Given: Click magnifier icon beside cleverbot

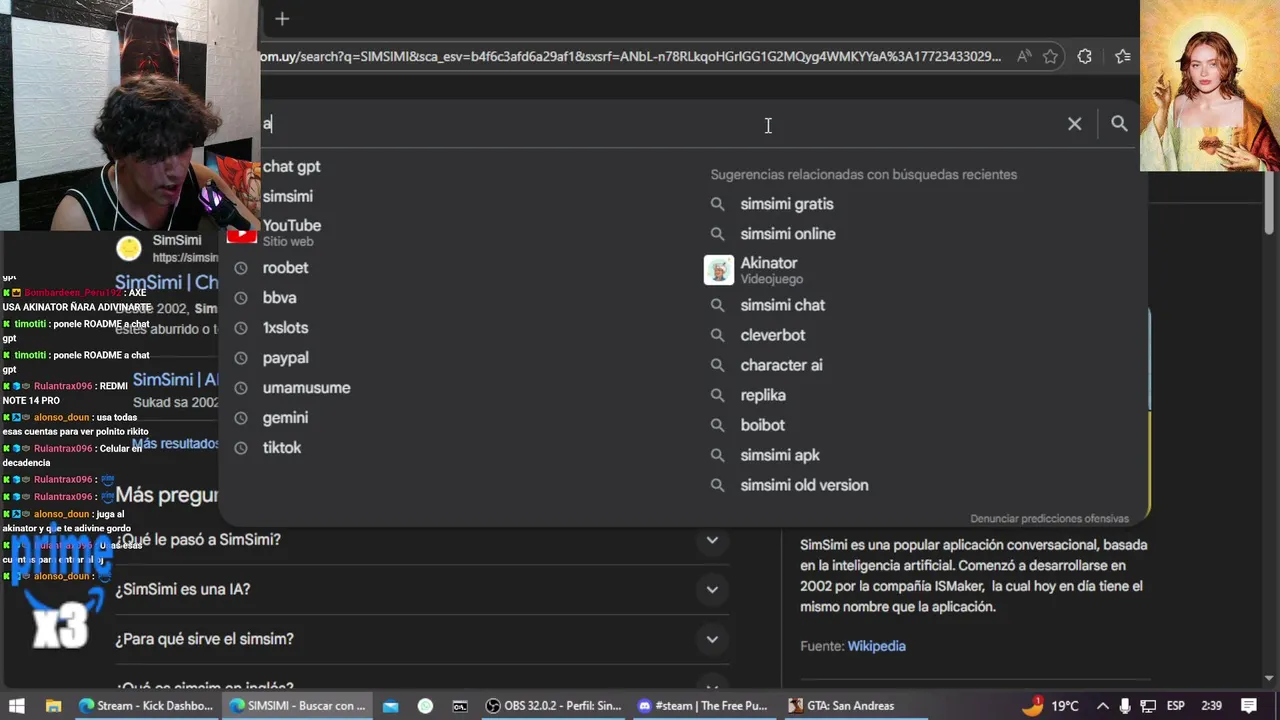Looking at the screenshot, I should click(x=717, y=335).
